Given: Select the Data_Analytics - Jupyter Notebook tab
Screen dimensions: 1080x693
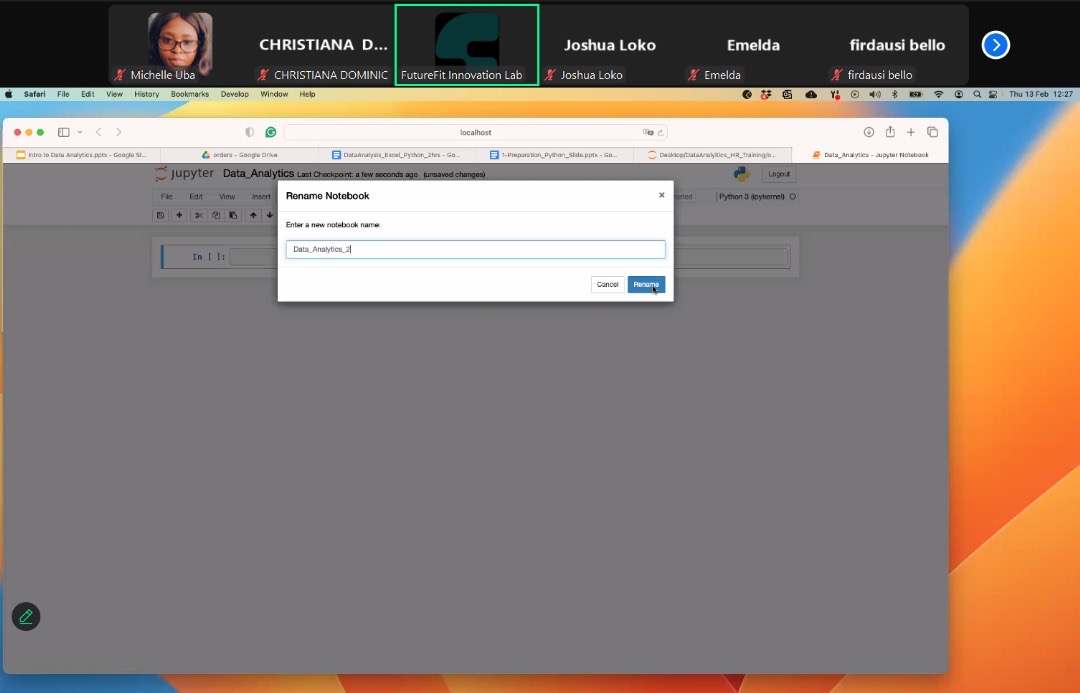Looking at the screenshot, I should coord(870,155).
